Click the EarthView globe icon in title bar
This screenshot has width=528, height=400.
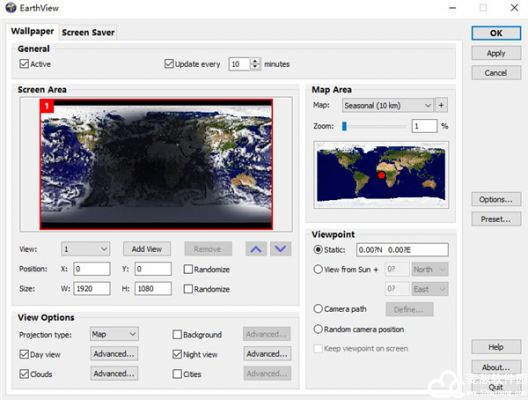point(10,7)
